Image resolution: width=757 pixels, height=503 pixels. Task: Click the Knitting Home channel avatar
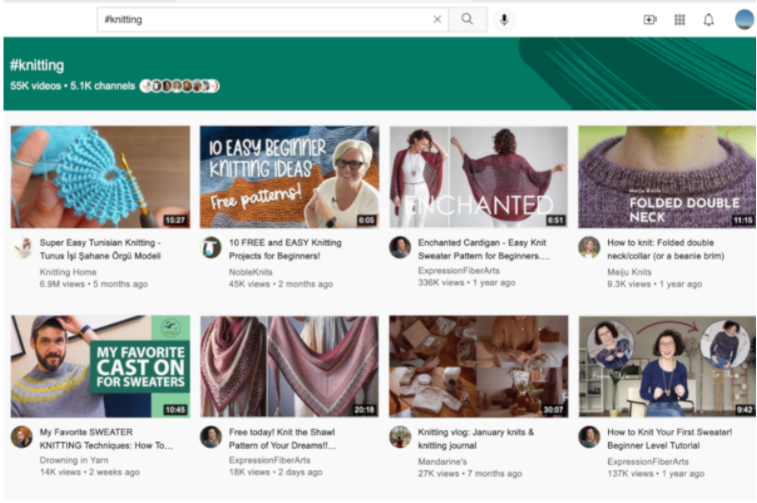pyautogui.click(x=22, y=248)
